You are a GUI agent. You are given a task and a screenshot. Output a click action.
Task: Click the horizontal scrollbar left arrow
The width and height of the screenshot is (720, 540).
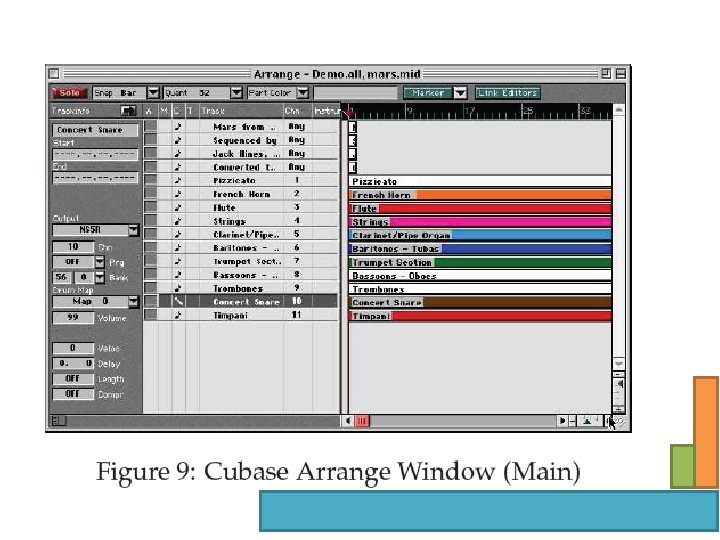[x=348, y=421]
